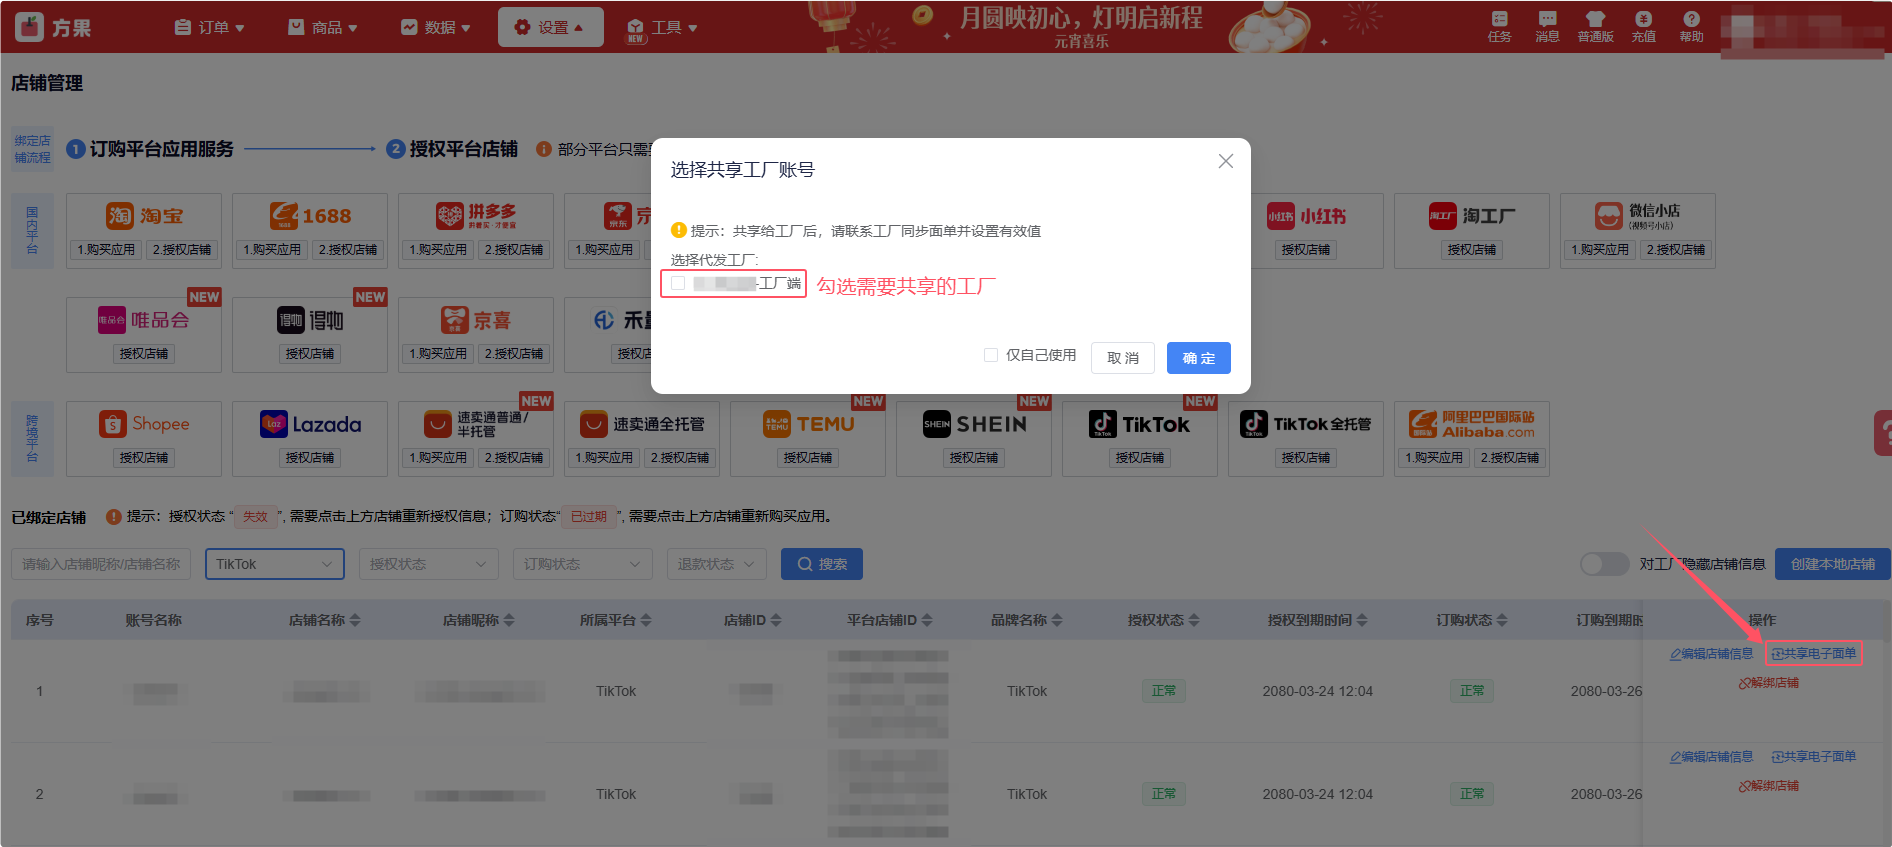
Task: Click 共享电子面单 for store row 2
Action: tap(1814, 757)
